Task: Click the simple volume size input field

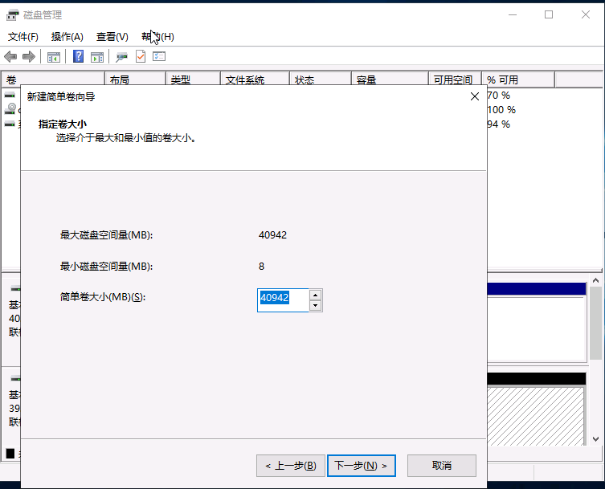Action: [282, 300]
